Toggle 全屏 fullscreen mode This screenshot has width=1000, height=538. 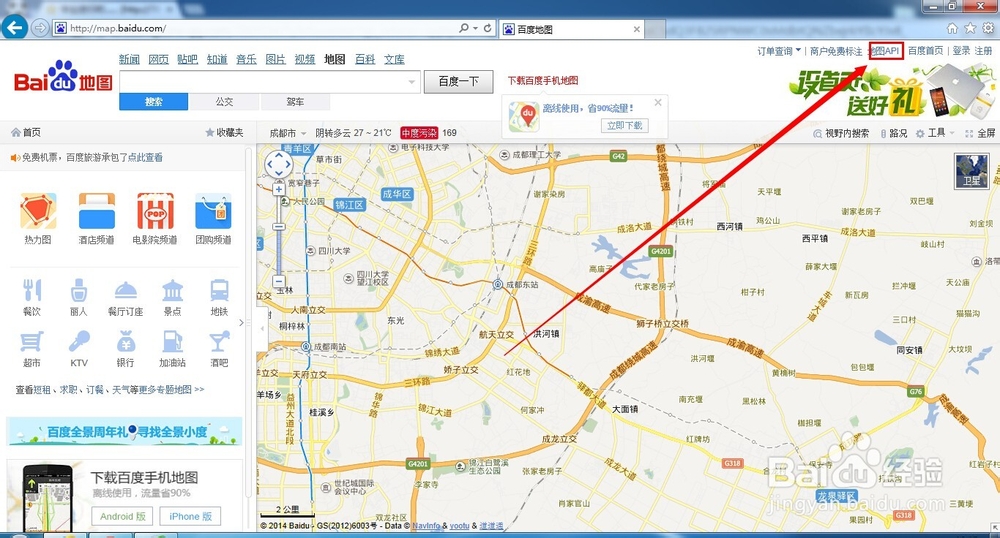[980, 133]
